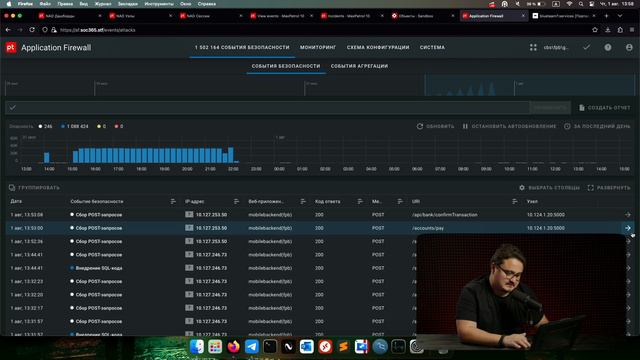This screenshot has width=640, height=360.
Task: Toggle the yellow severity filter showing 0
Action: coord(102,127)
